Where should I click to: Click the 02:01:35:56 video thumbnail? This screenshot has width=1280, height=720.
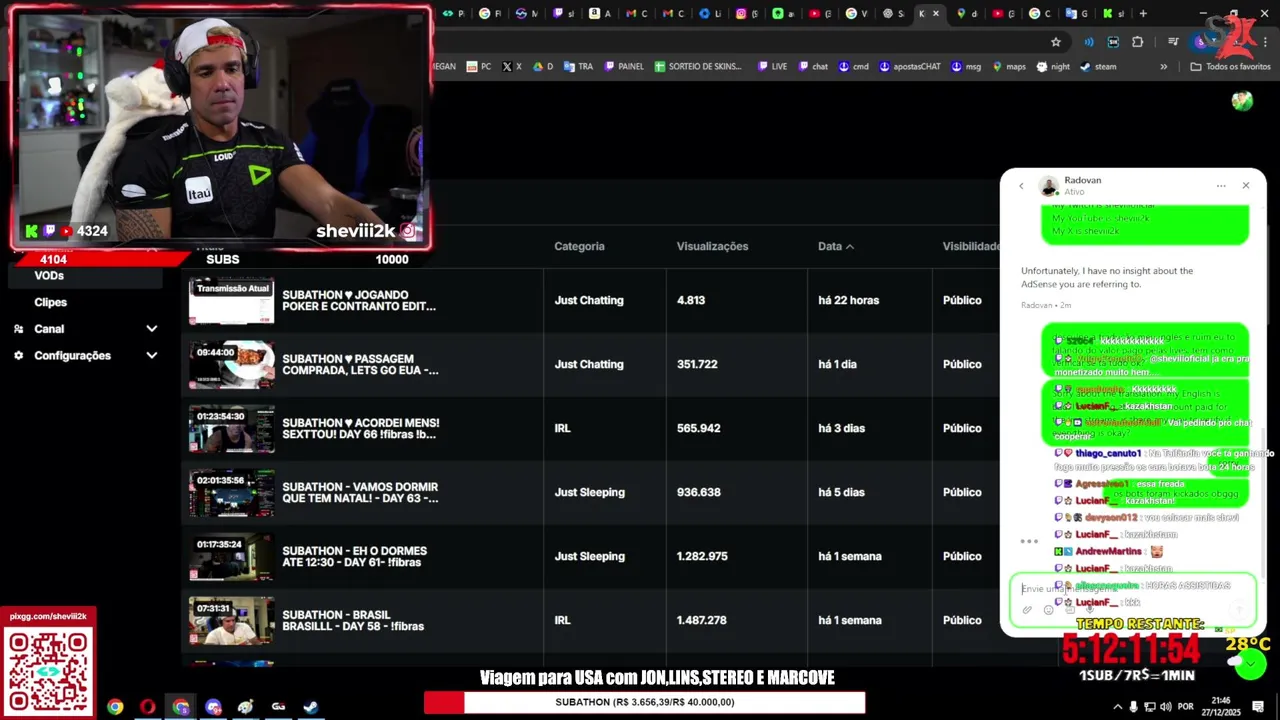232,493
